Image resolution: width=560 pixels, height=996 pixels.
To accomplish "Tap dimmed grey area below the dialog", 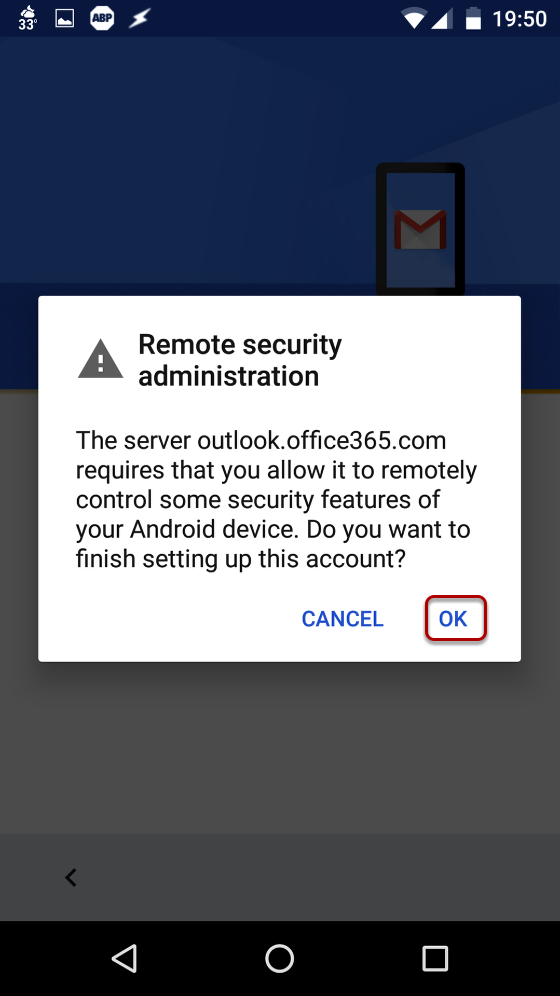I will pyautogui.click(x=279, y=750).
